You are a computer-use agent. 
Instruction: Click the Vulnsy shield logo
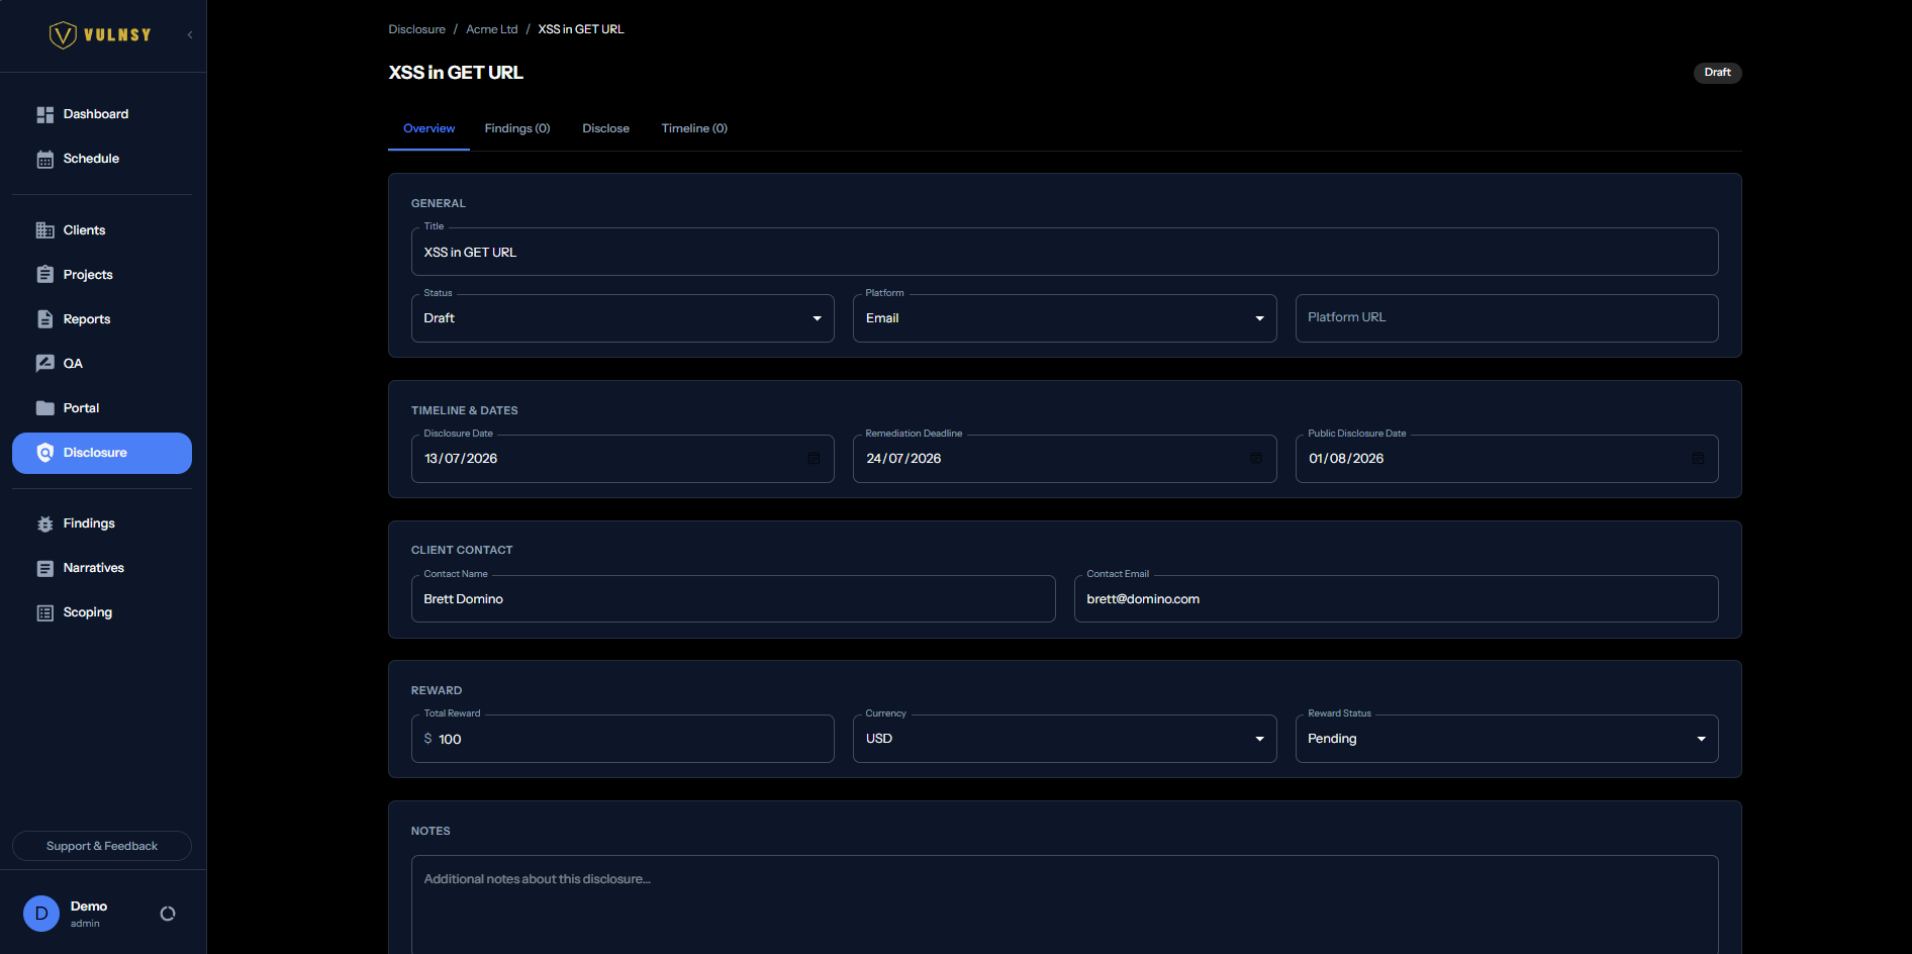[x=63, y=35]
